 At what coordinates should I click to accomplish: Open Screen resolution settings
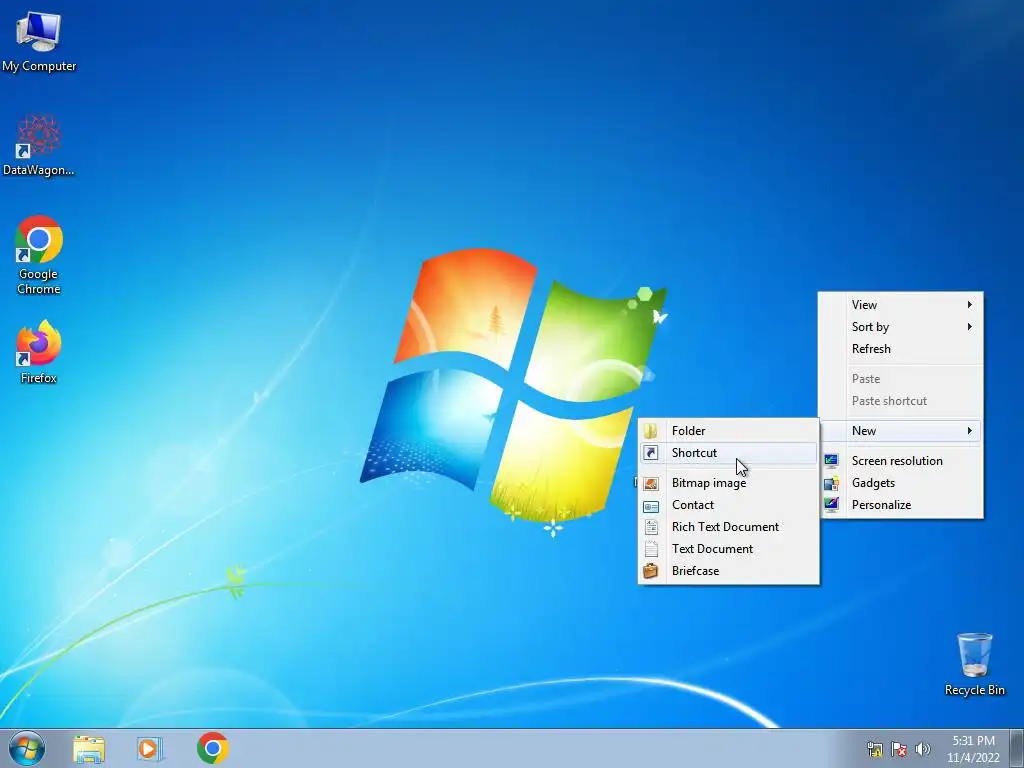(901, 460)
